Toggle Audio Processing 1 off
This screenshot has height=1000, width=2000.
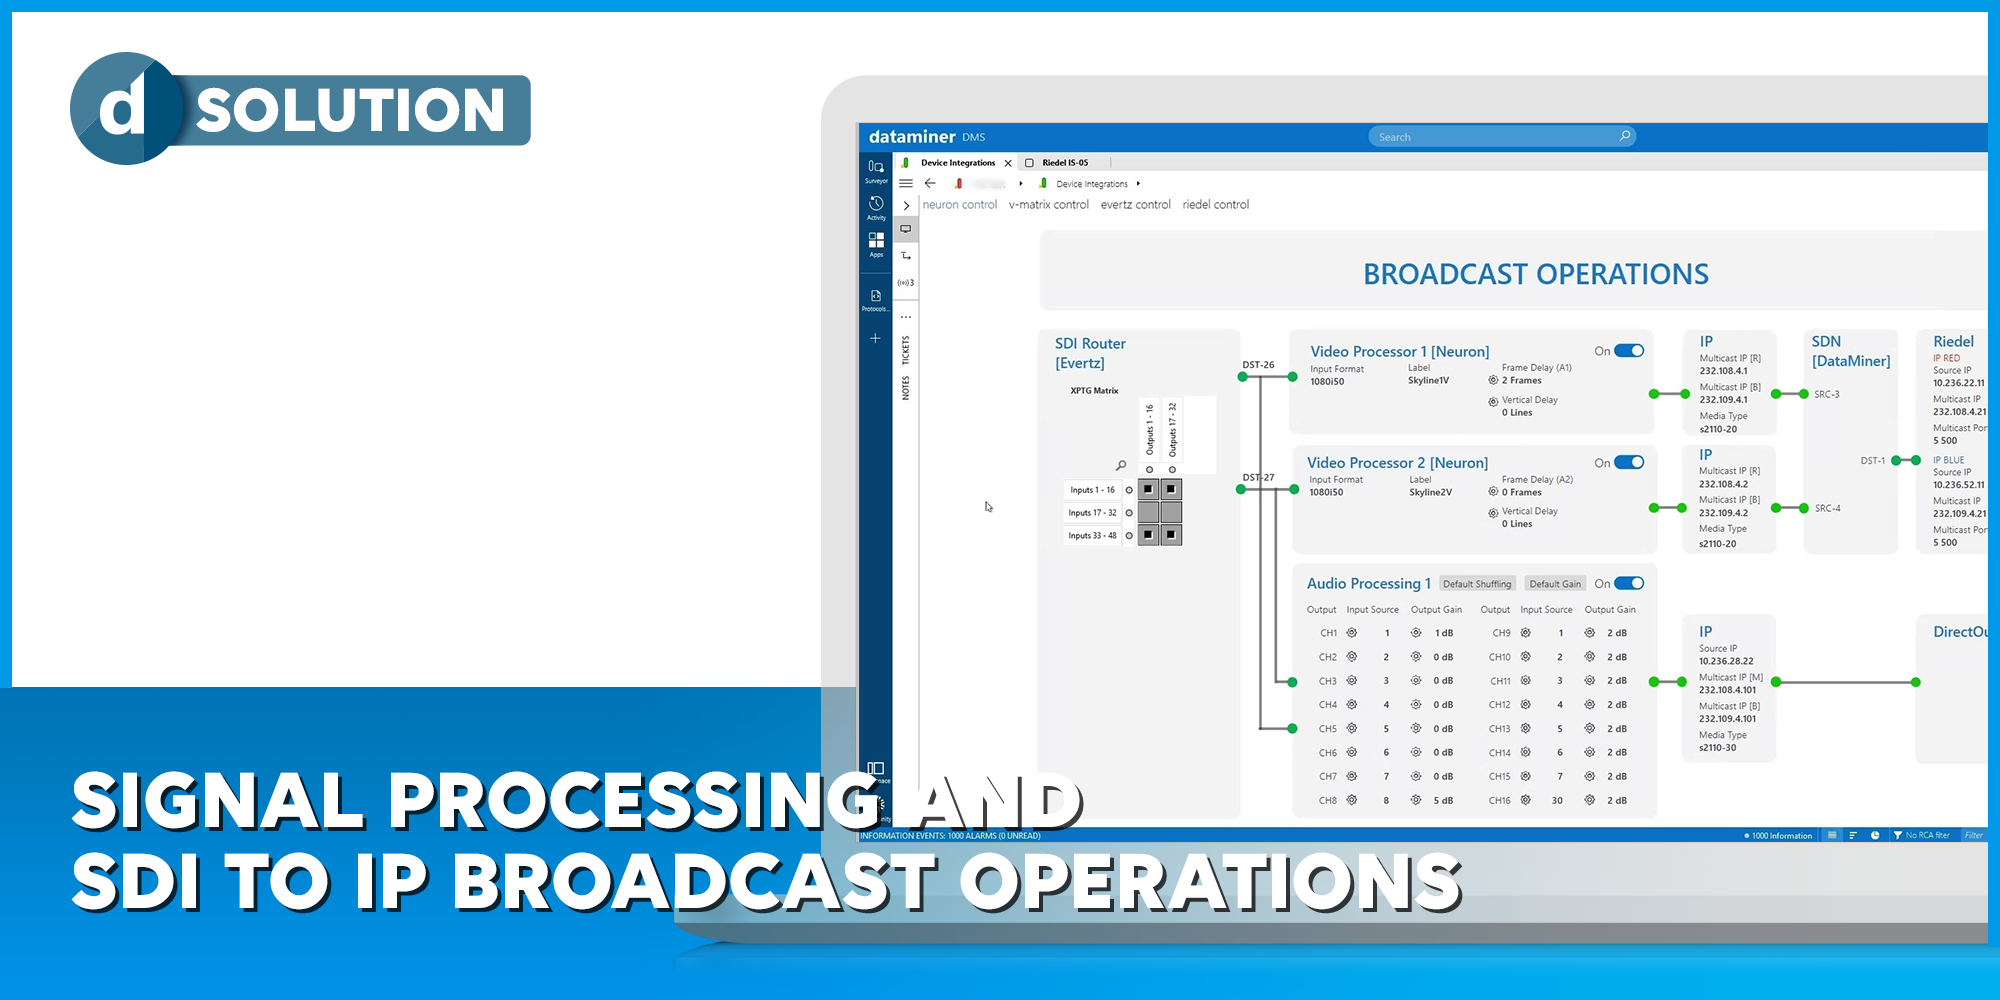tap(1629, 583)
